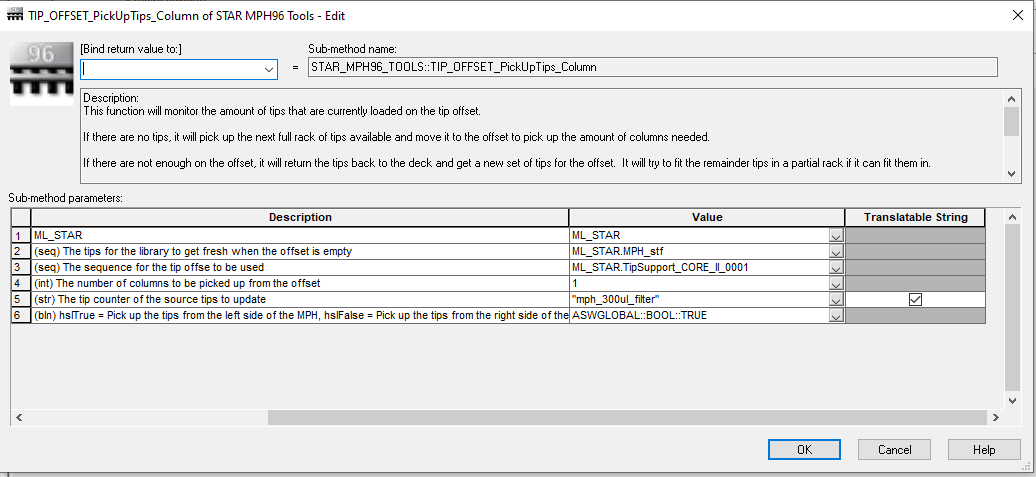Open Help for this sub-method
1036x477 pixels.
[x=984, y=450]
